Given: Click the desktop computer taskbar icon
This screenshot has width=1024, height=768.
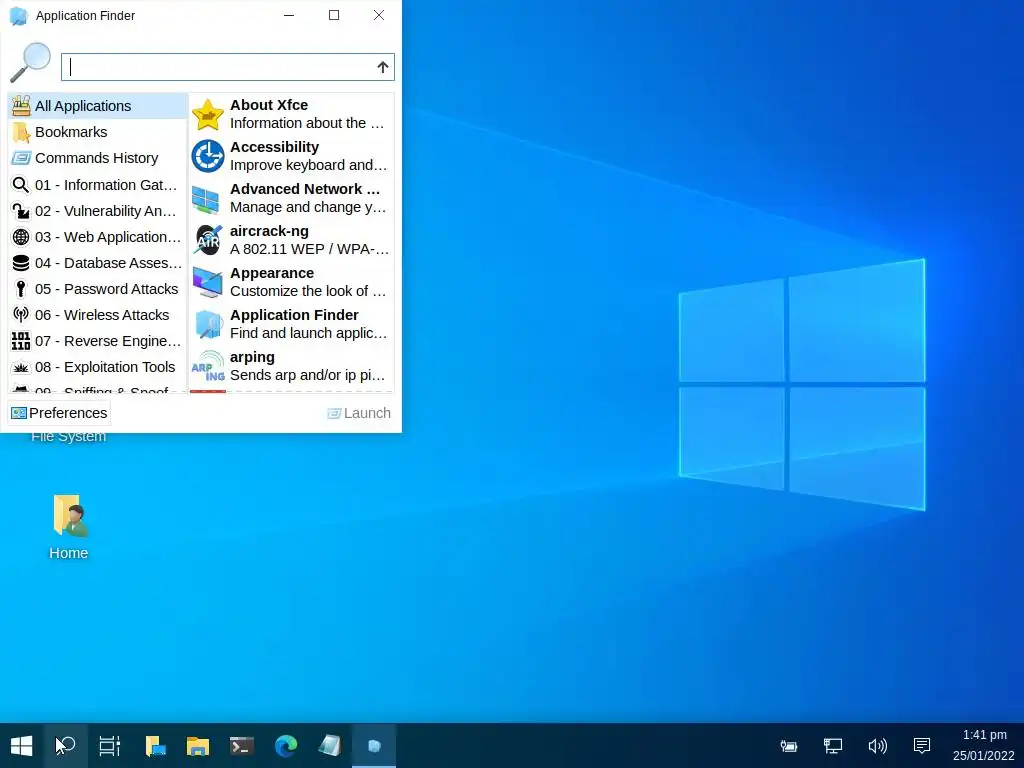Looking at the screenshot, I should click(x=155, y=746).
